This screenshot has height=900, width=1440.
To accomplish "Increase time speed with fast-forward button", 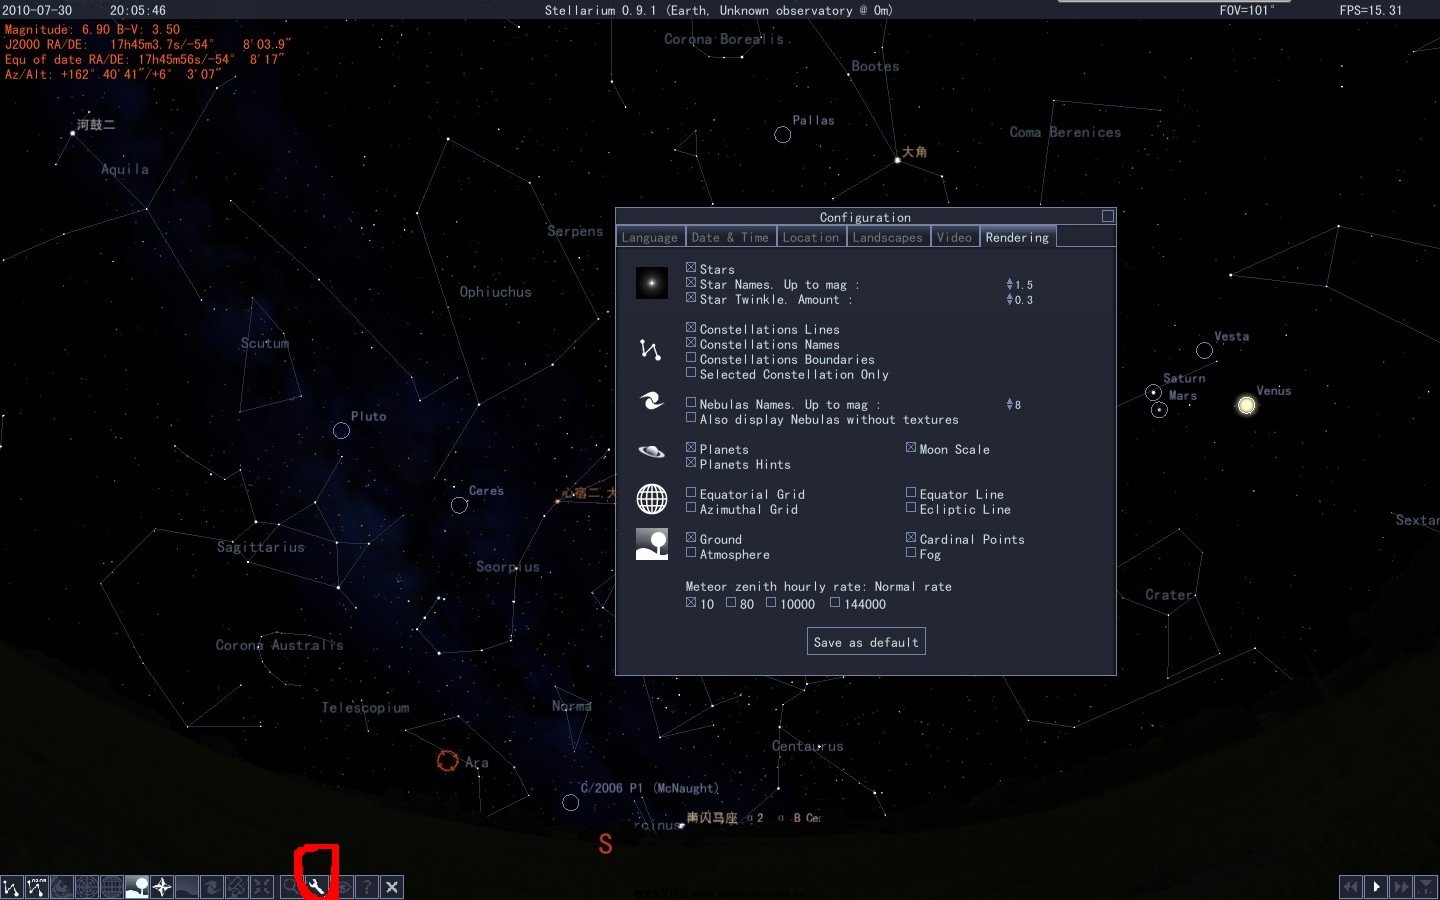I will click(1401, 887).
